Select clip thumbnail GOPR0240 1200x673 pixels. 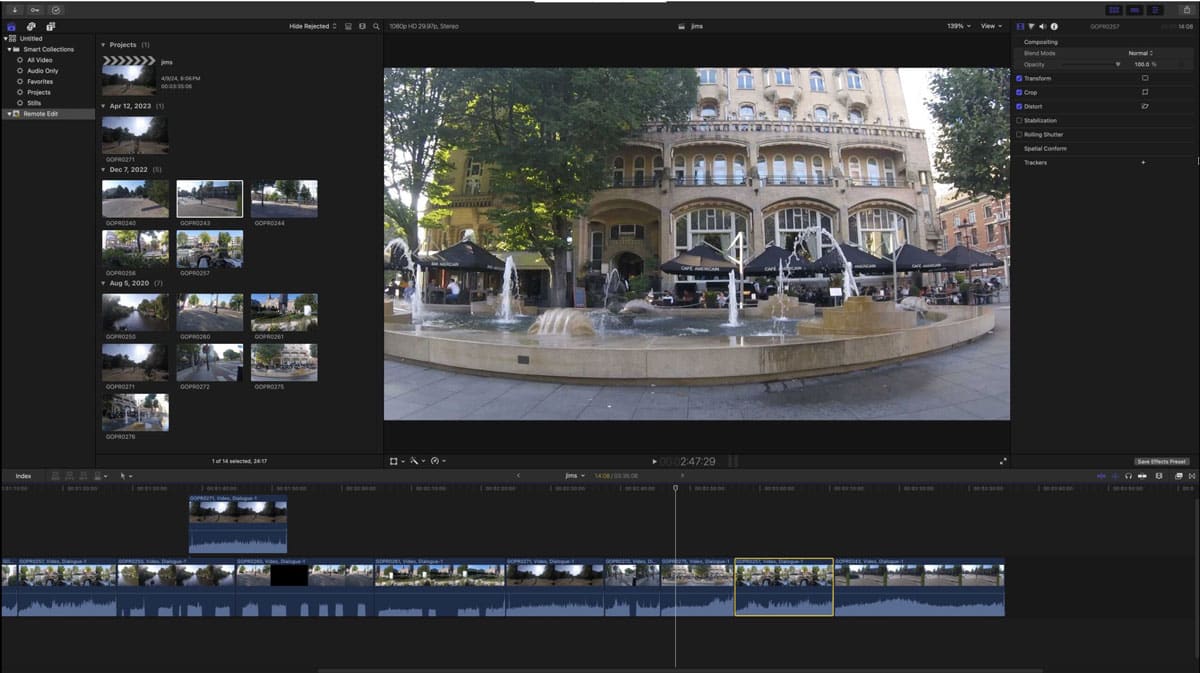(x=135, y=199)
